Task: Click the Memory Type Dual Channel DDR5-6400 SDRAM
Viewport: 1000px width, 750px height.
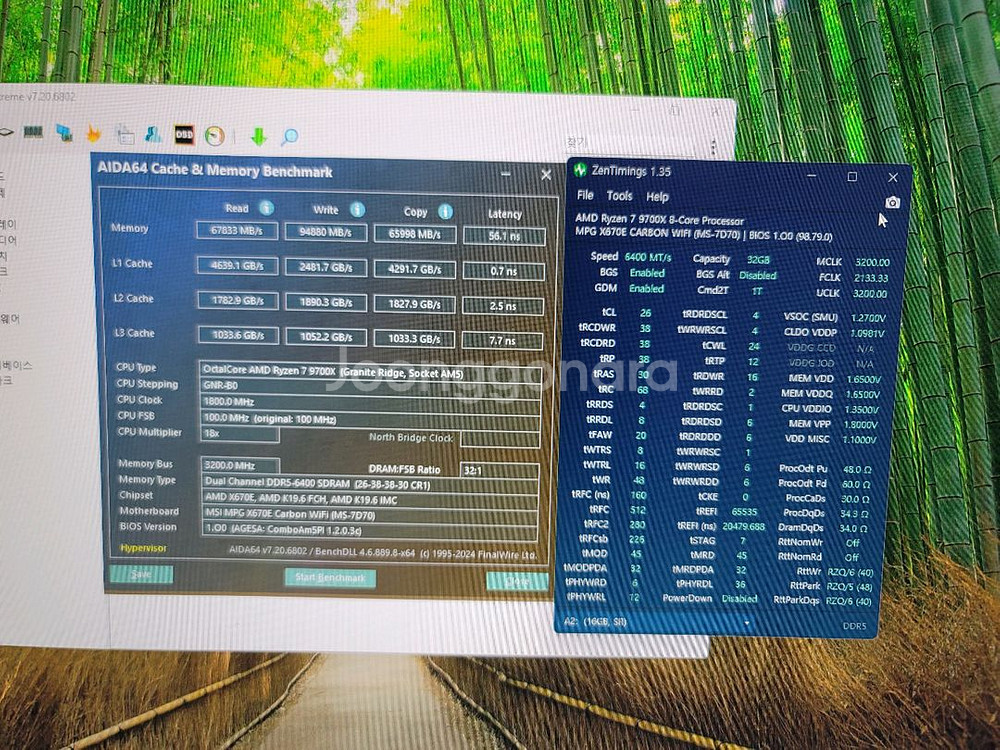Action: tap(370, 483)
